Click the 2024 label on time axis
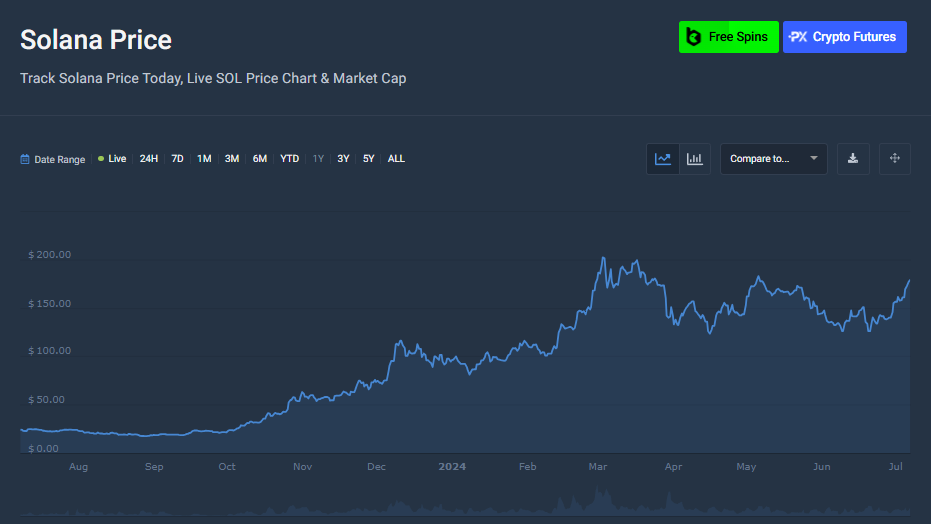This screenshot has height=524, width=931. tap(452, 466)
